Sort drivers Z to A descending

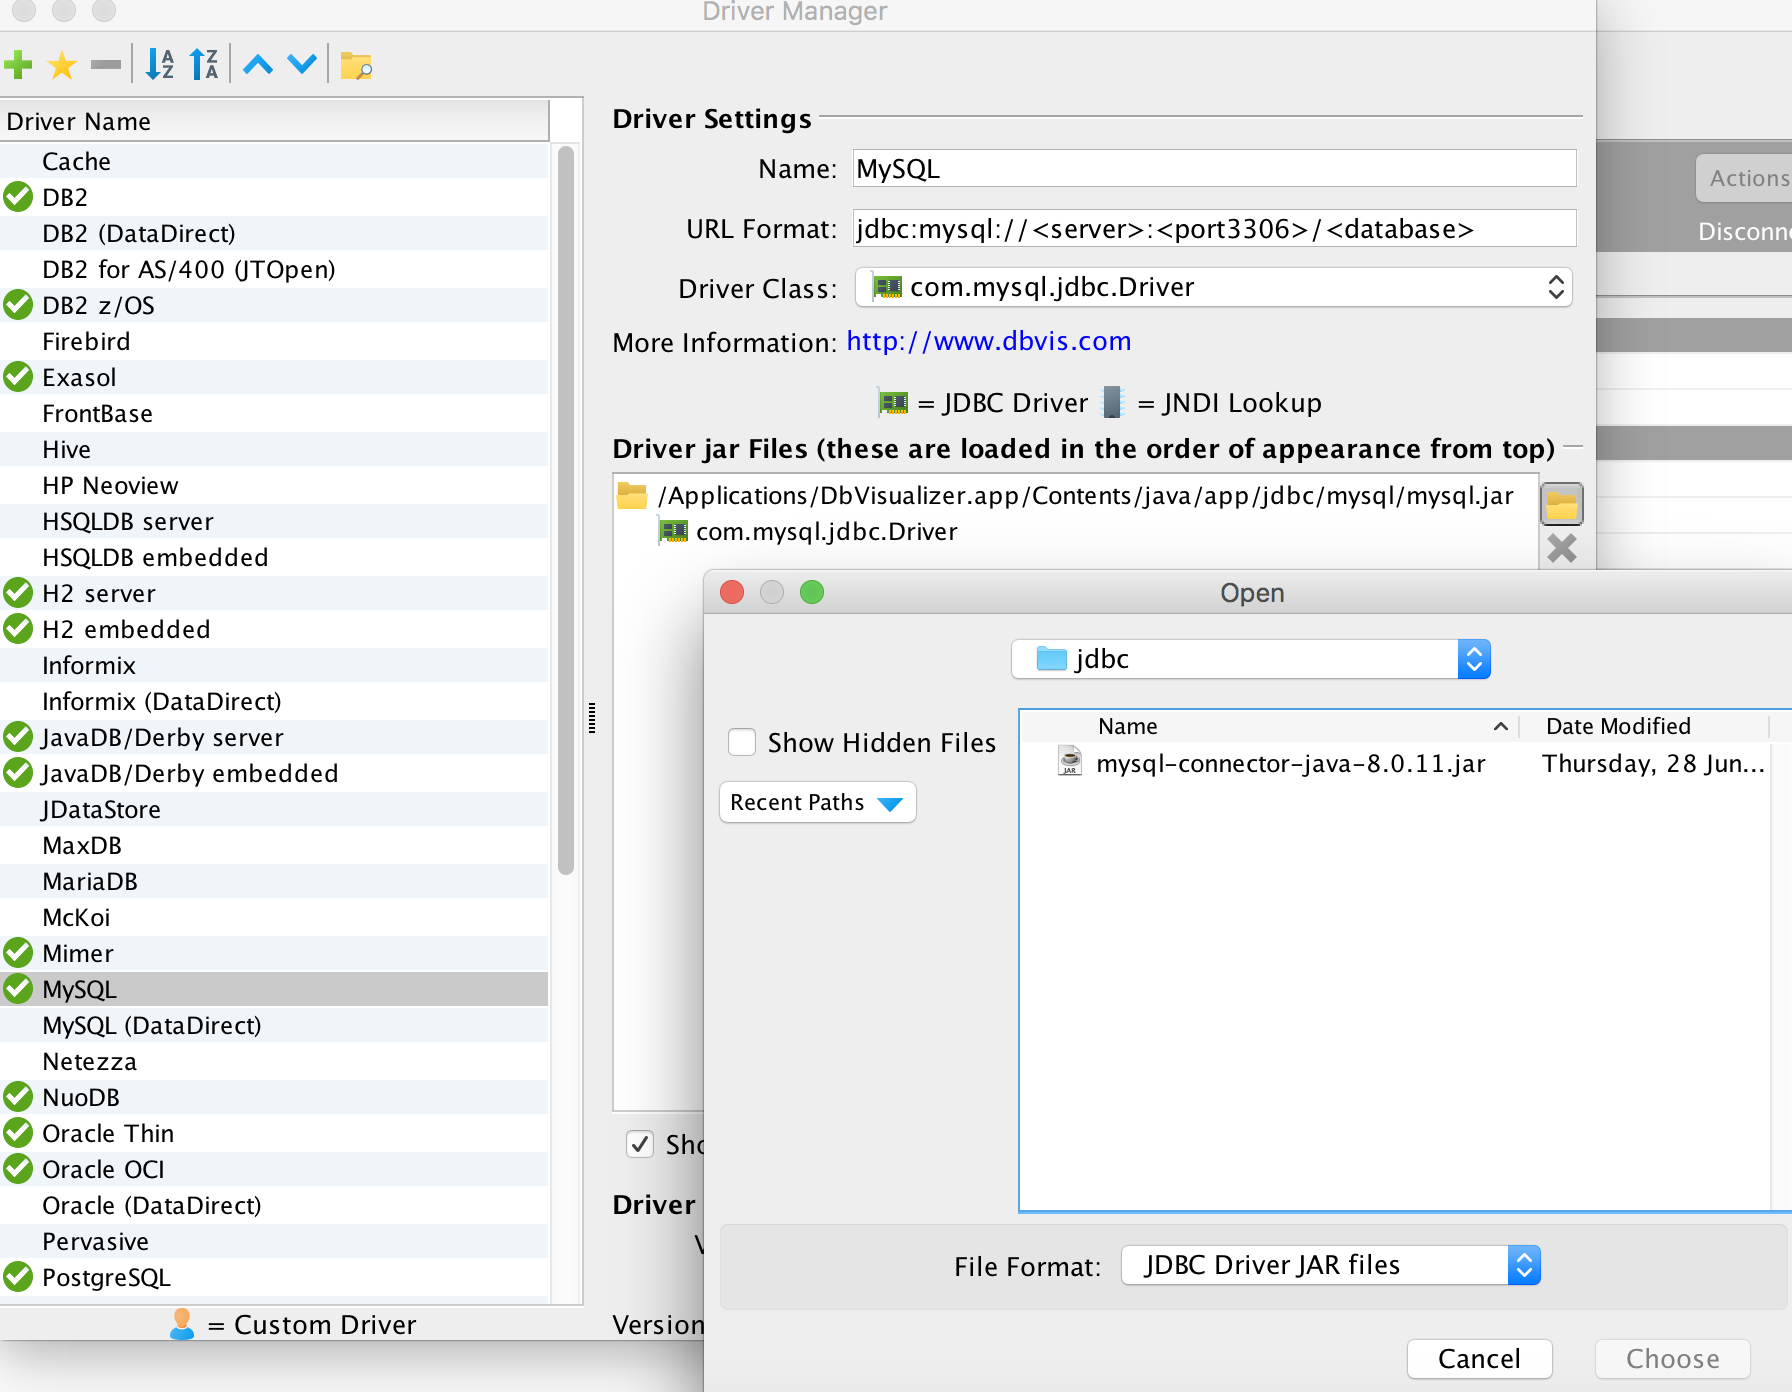click(204, 65)
